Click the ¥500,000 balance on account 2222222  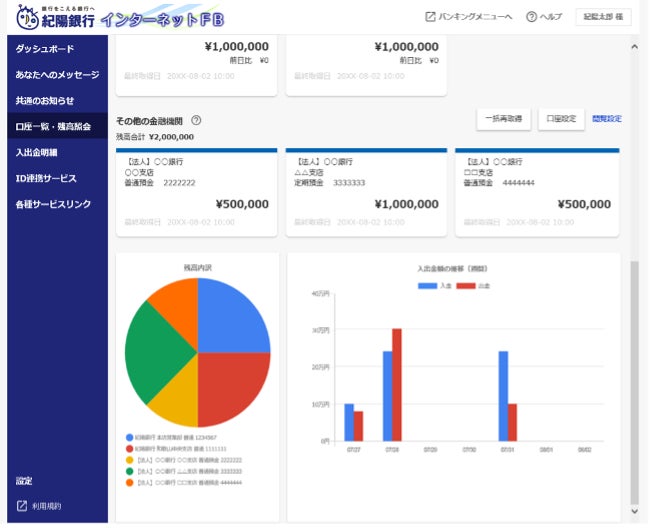pos(242,204)
